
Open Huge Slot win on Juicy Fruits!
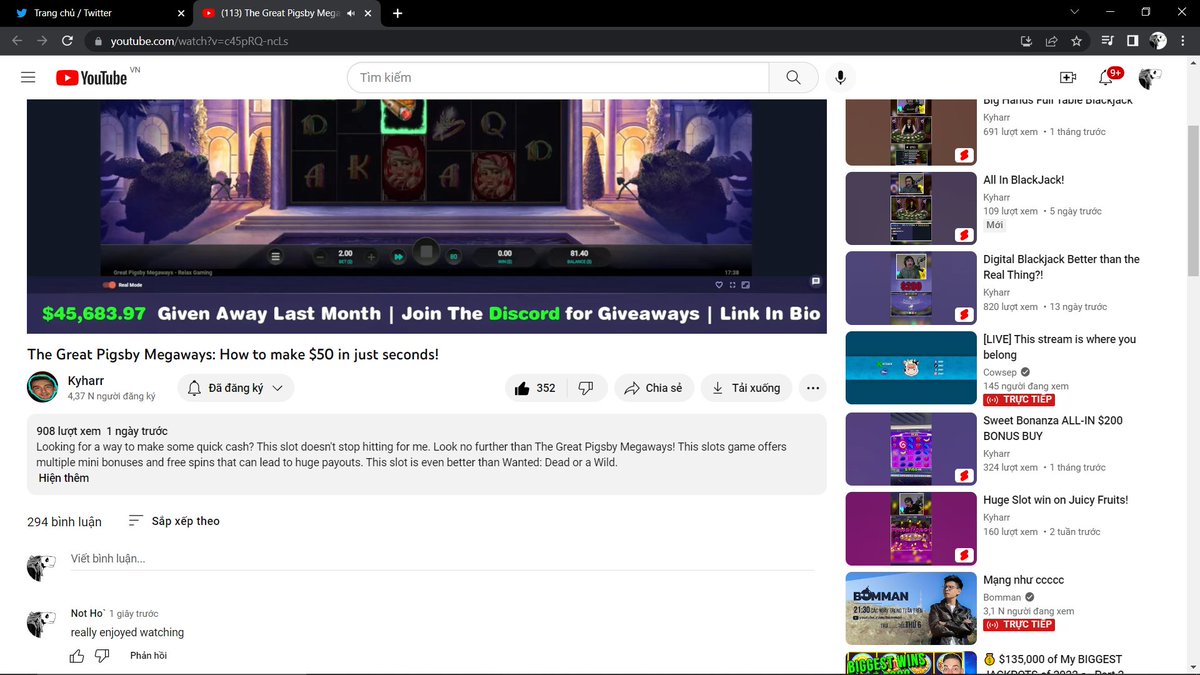point(911,528)
